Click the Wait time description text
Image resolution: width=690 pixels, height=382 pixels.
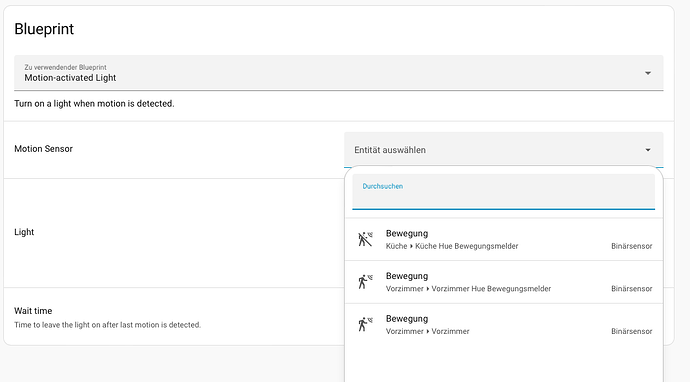(107, 325)
